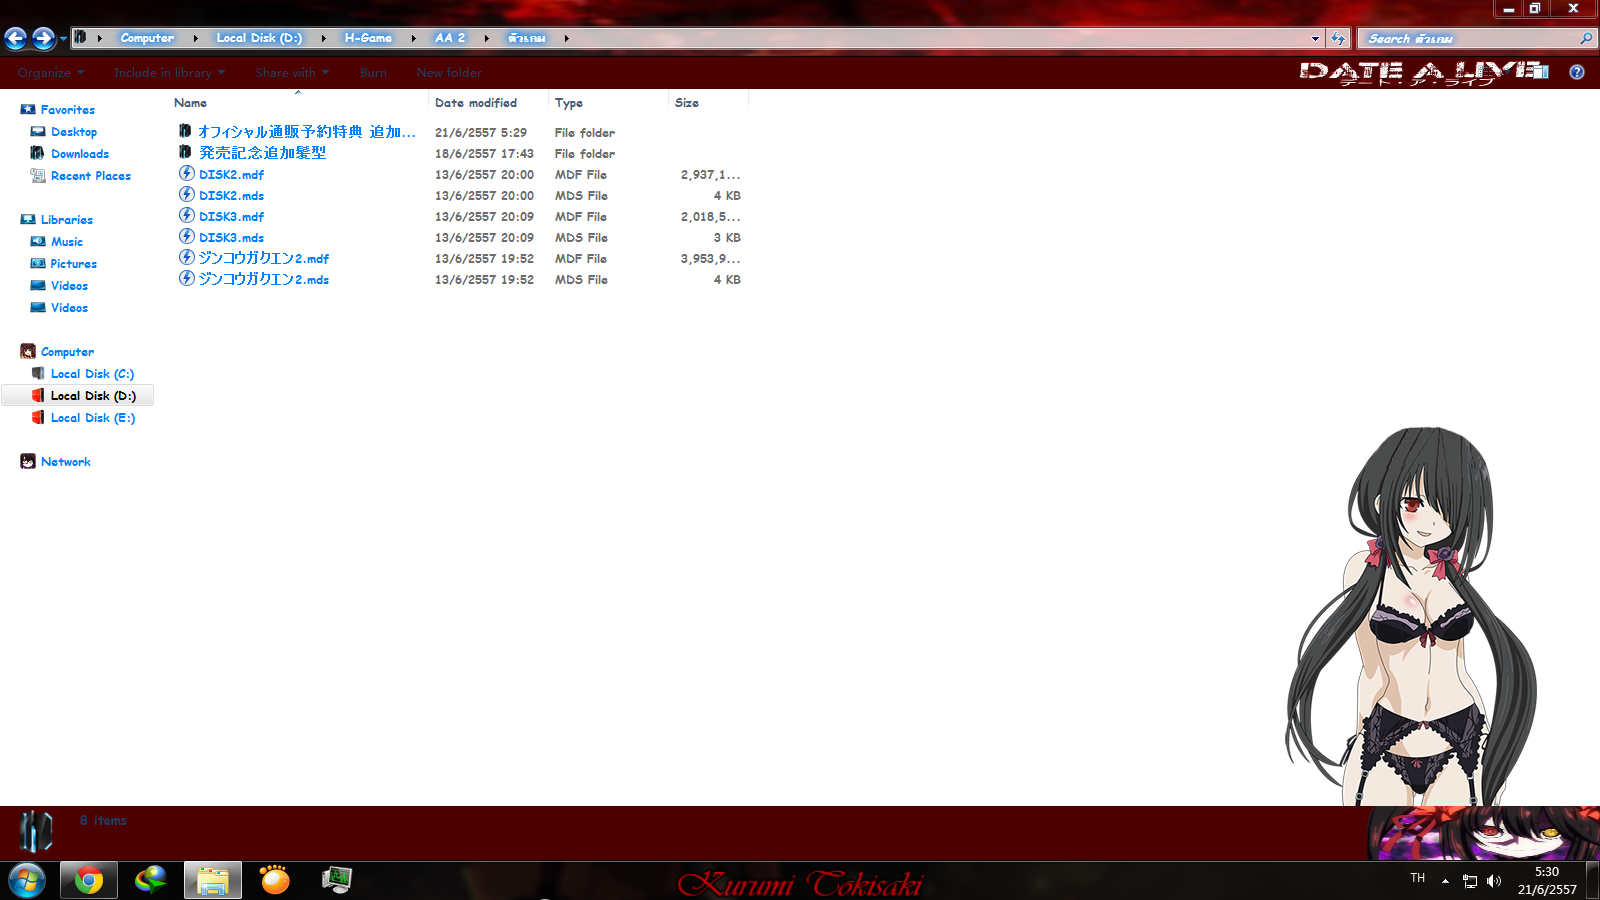Screen dimensions: 1600x900
Task: Select the file name ジンコウガクエン2.mds
Action: (x=264, y=279)
